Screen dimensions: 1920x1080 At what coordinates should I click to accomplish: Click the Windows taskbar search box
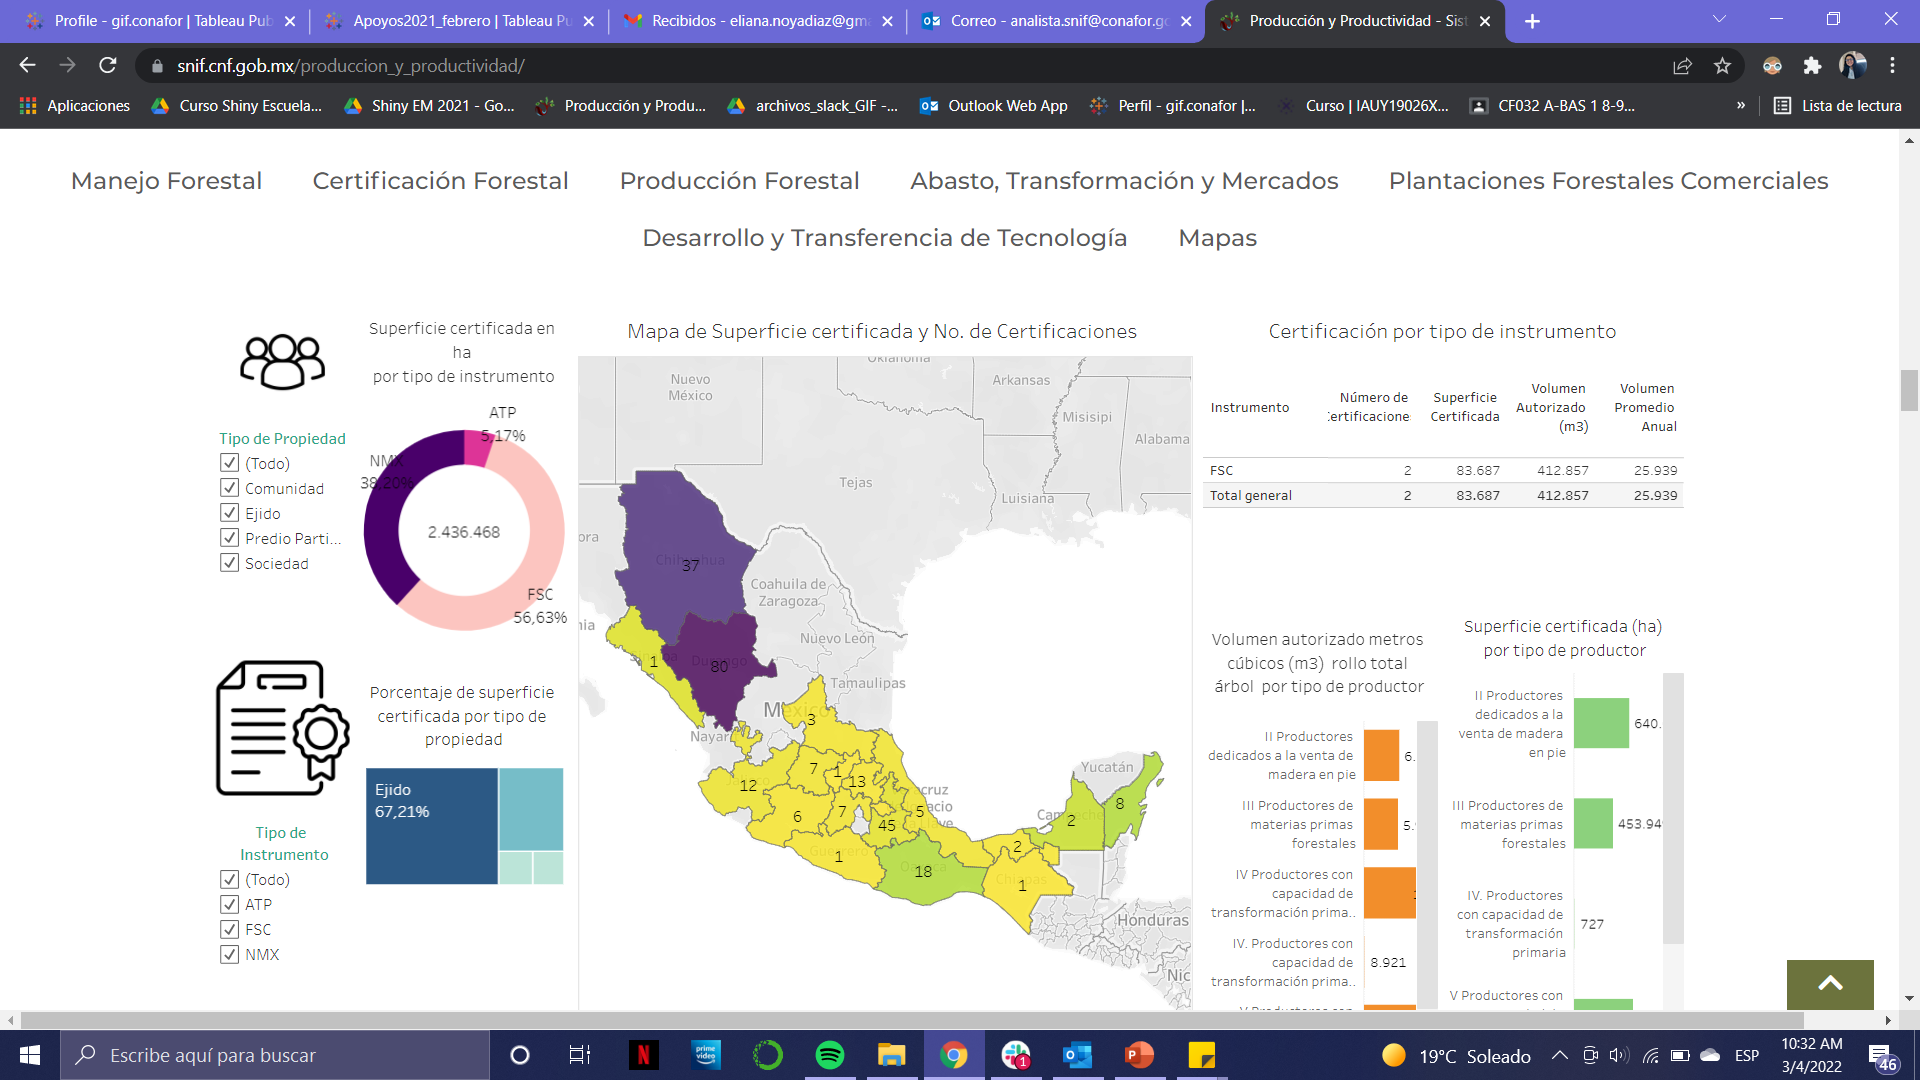275,1055
